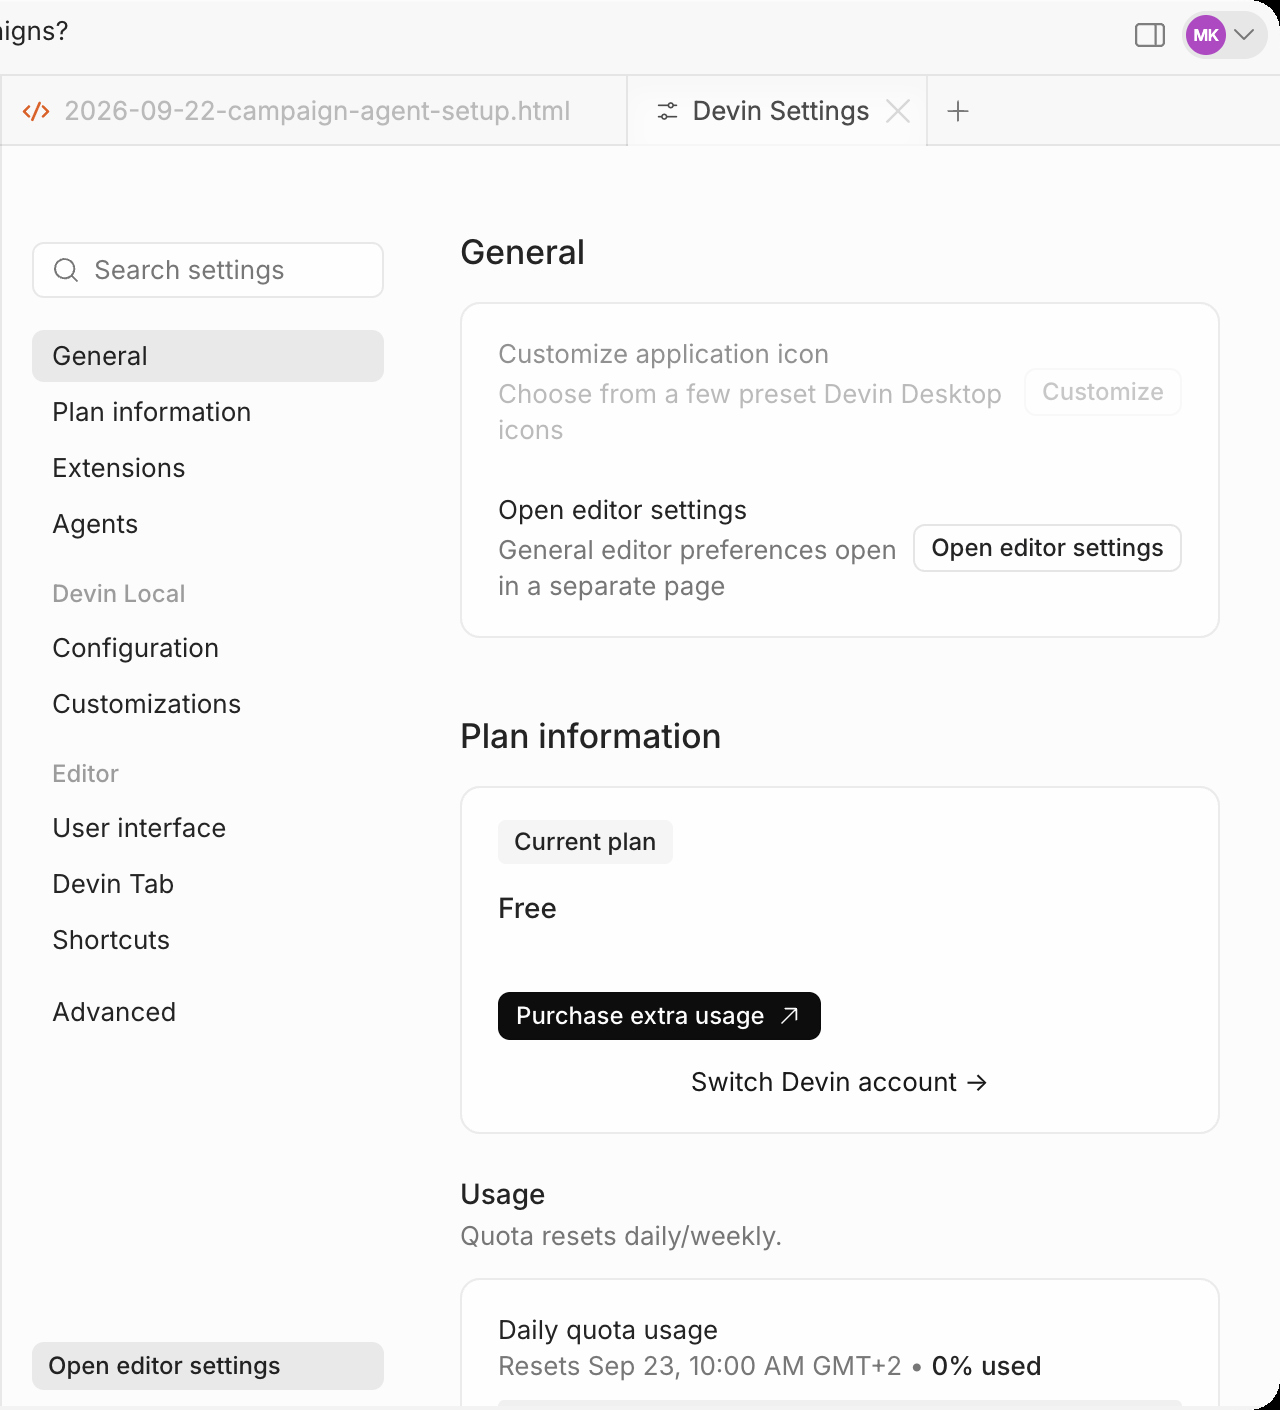This screenshot has width=1280, height=1410.
Task: Open the MK account avatar menu
Action: [x=1224, y=35]
